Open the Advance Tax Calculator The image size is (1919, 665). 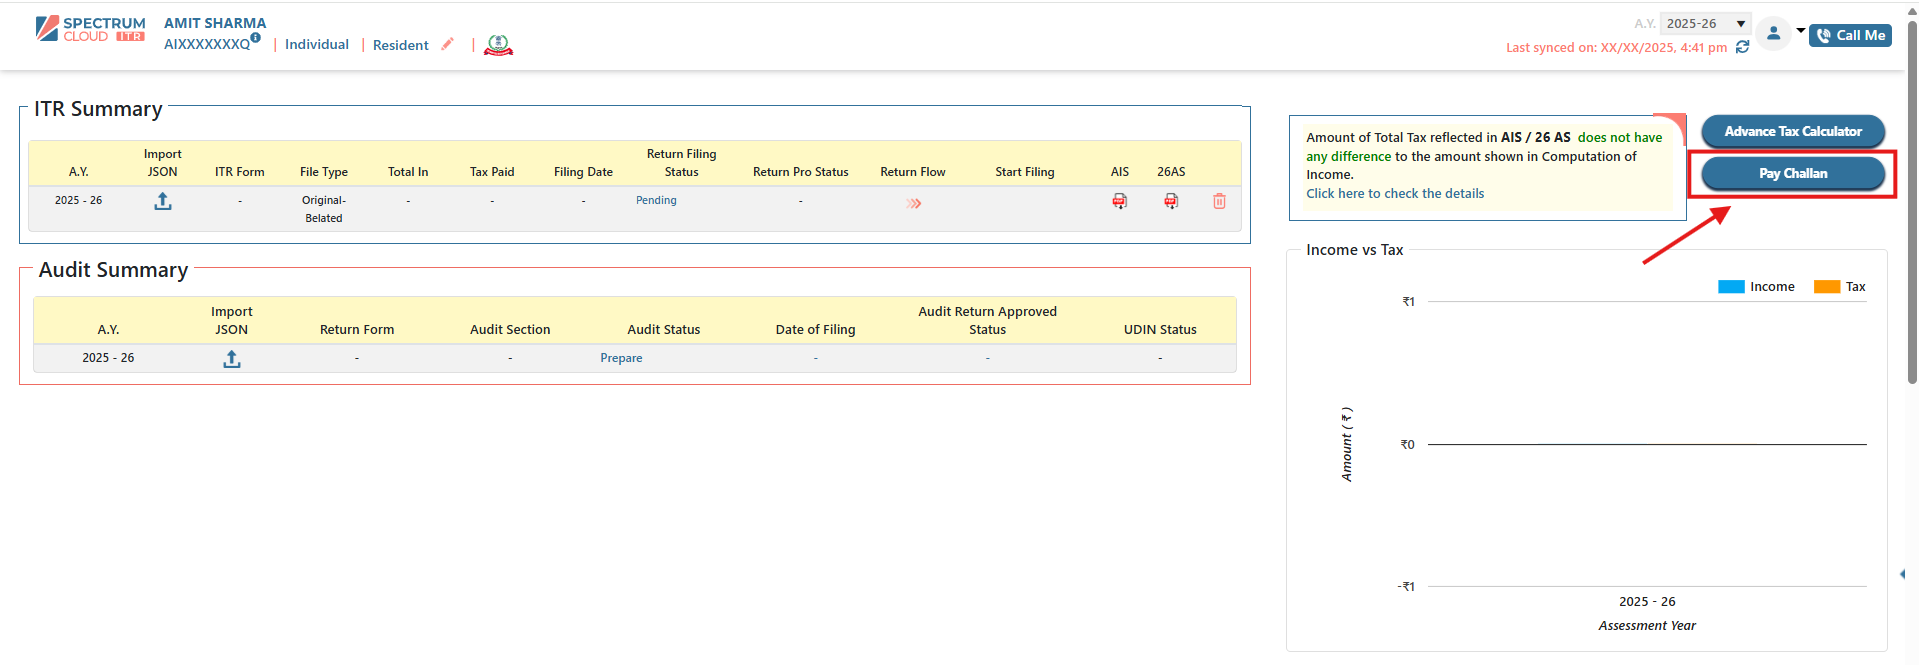(1792, 131)
